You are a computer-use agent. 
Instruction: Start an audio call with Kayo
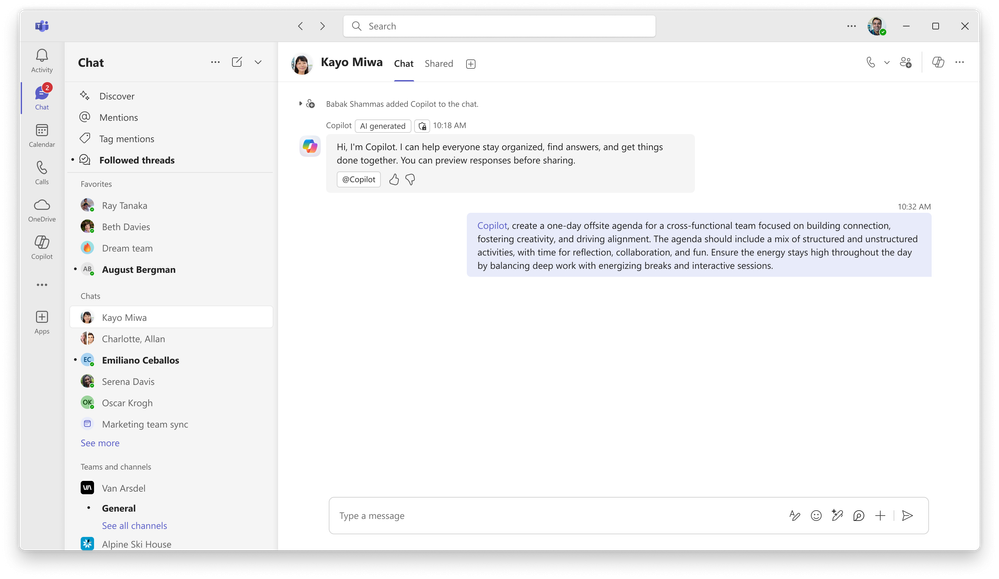tap(870, 62)
